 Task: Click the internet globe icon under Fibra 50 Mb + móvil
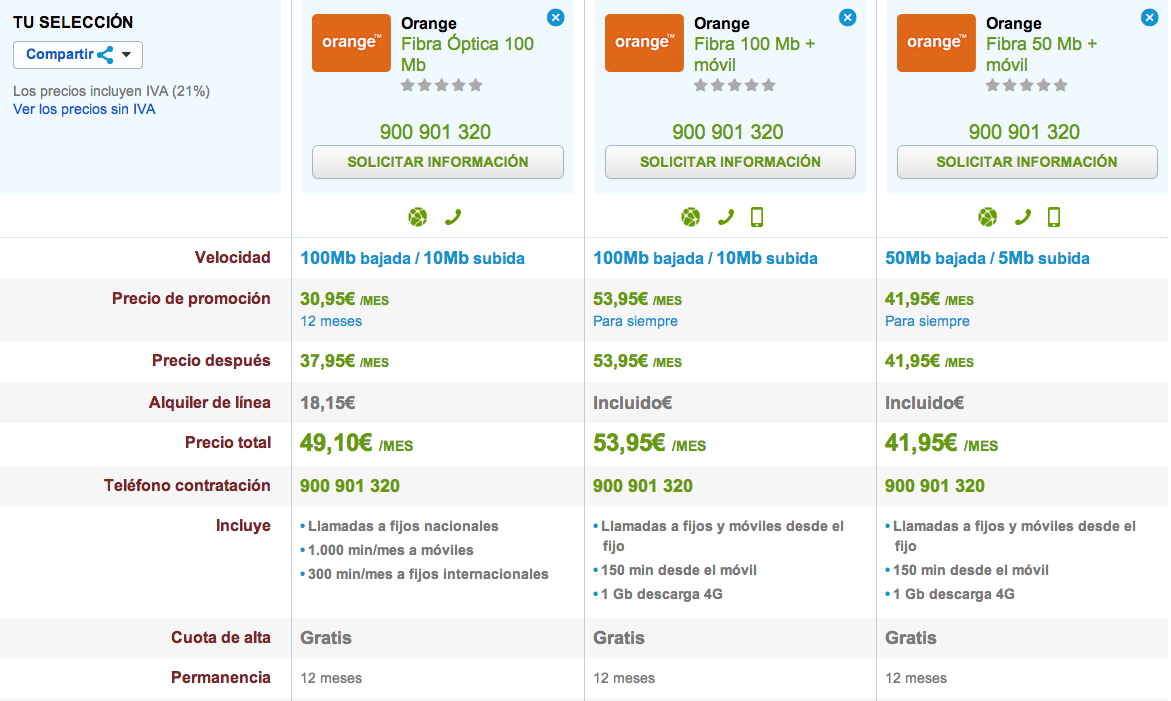tap(987, 217)
